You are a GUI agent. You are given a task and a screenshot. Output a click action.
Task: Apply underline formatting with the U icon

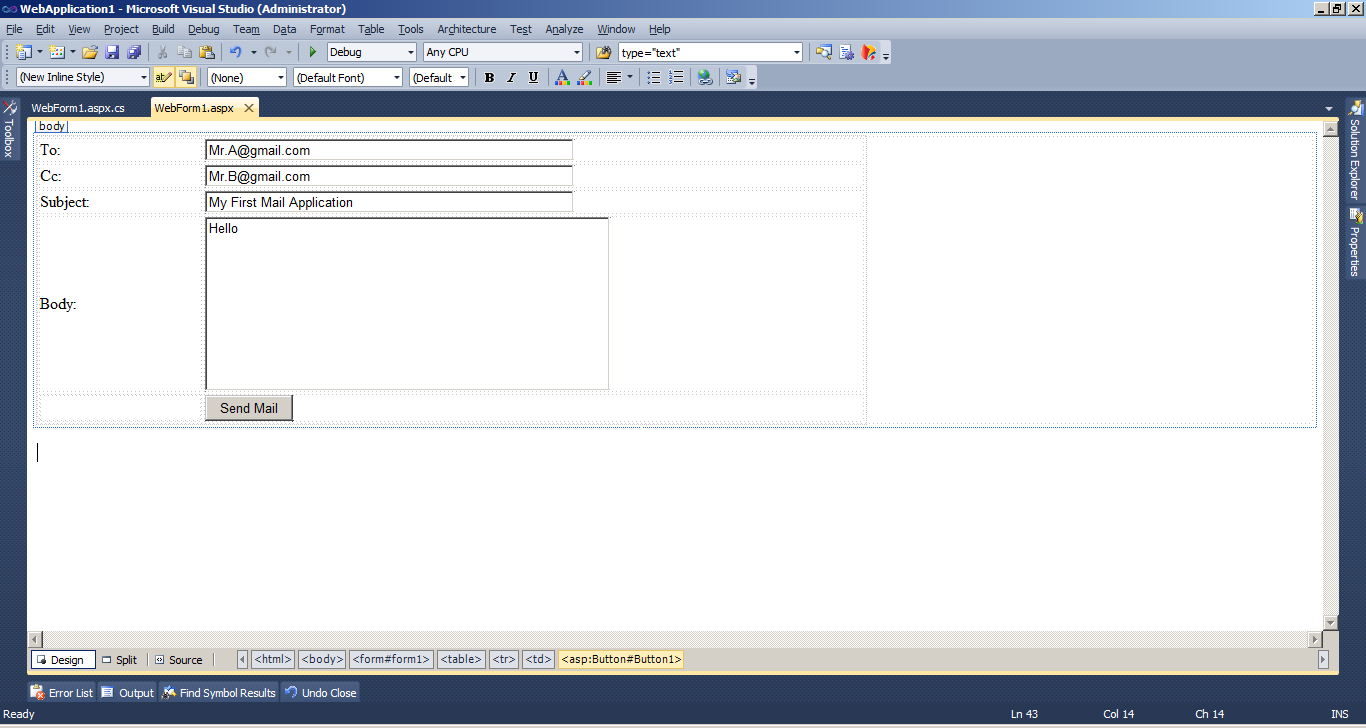(533, 77)
